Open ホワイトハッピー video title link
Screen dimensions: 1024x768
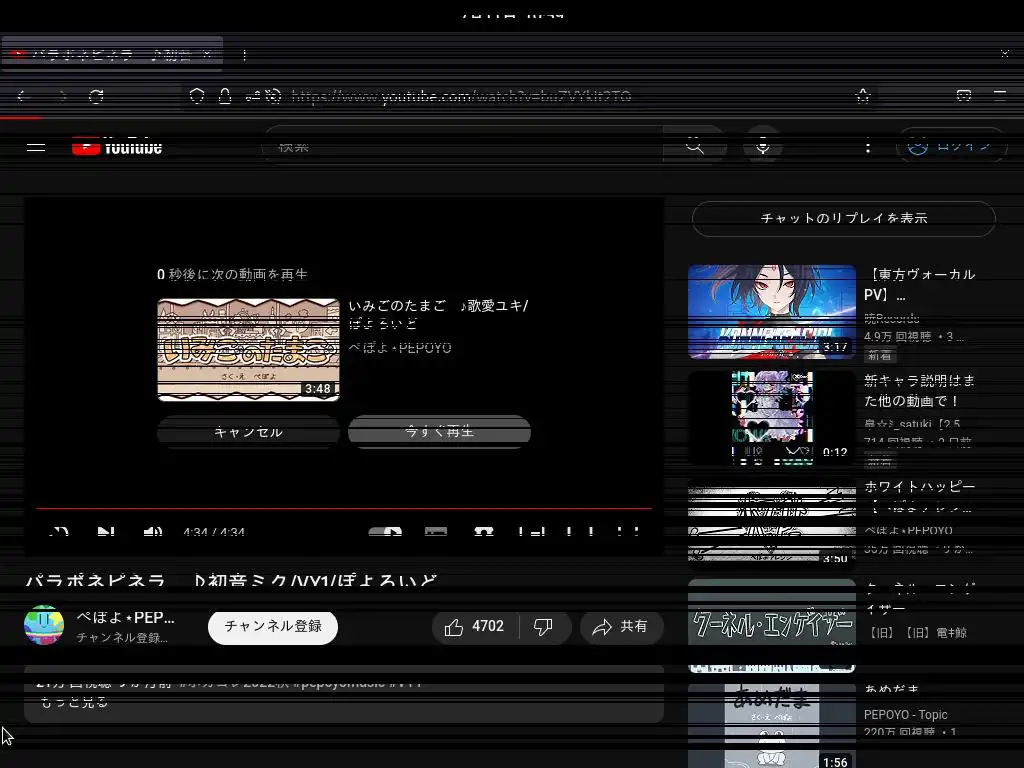pyautogui.click(x=920, y=496)
